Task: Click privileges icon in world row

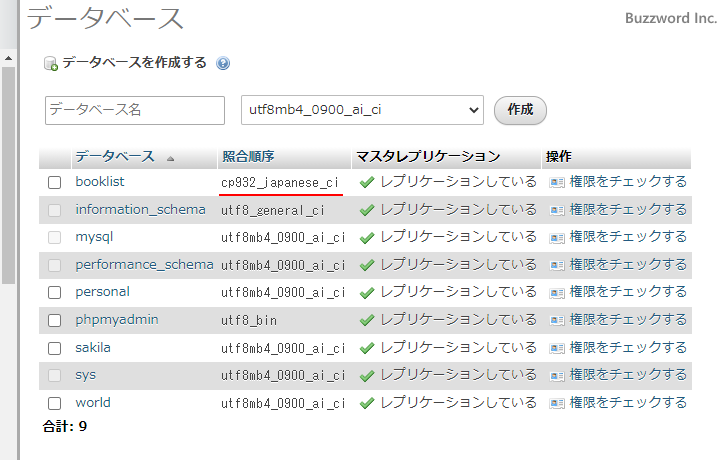Action: 557,403
